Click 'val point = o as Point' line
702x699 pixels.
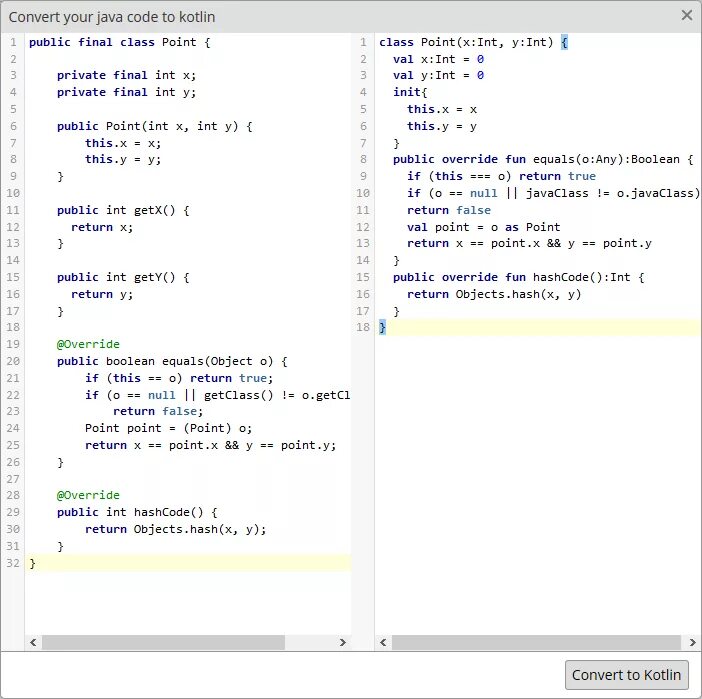pyautogui.click(x=484, y=227)
